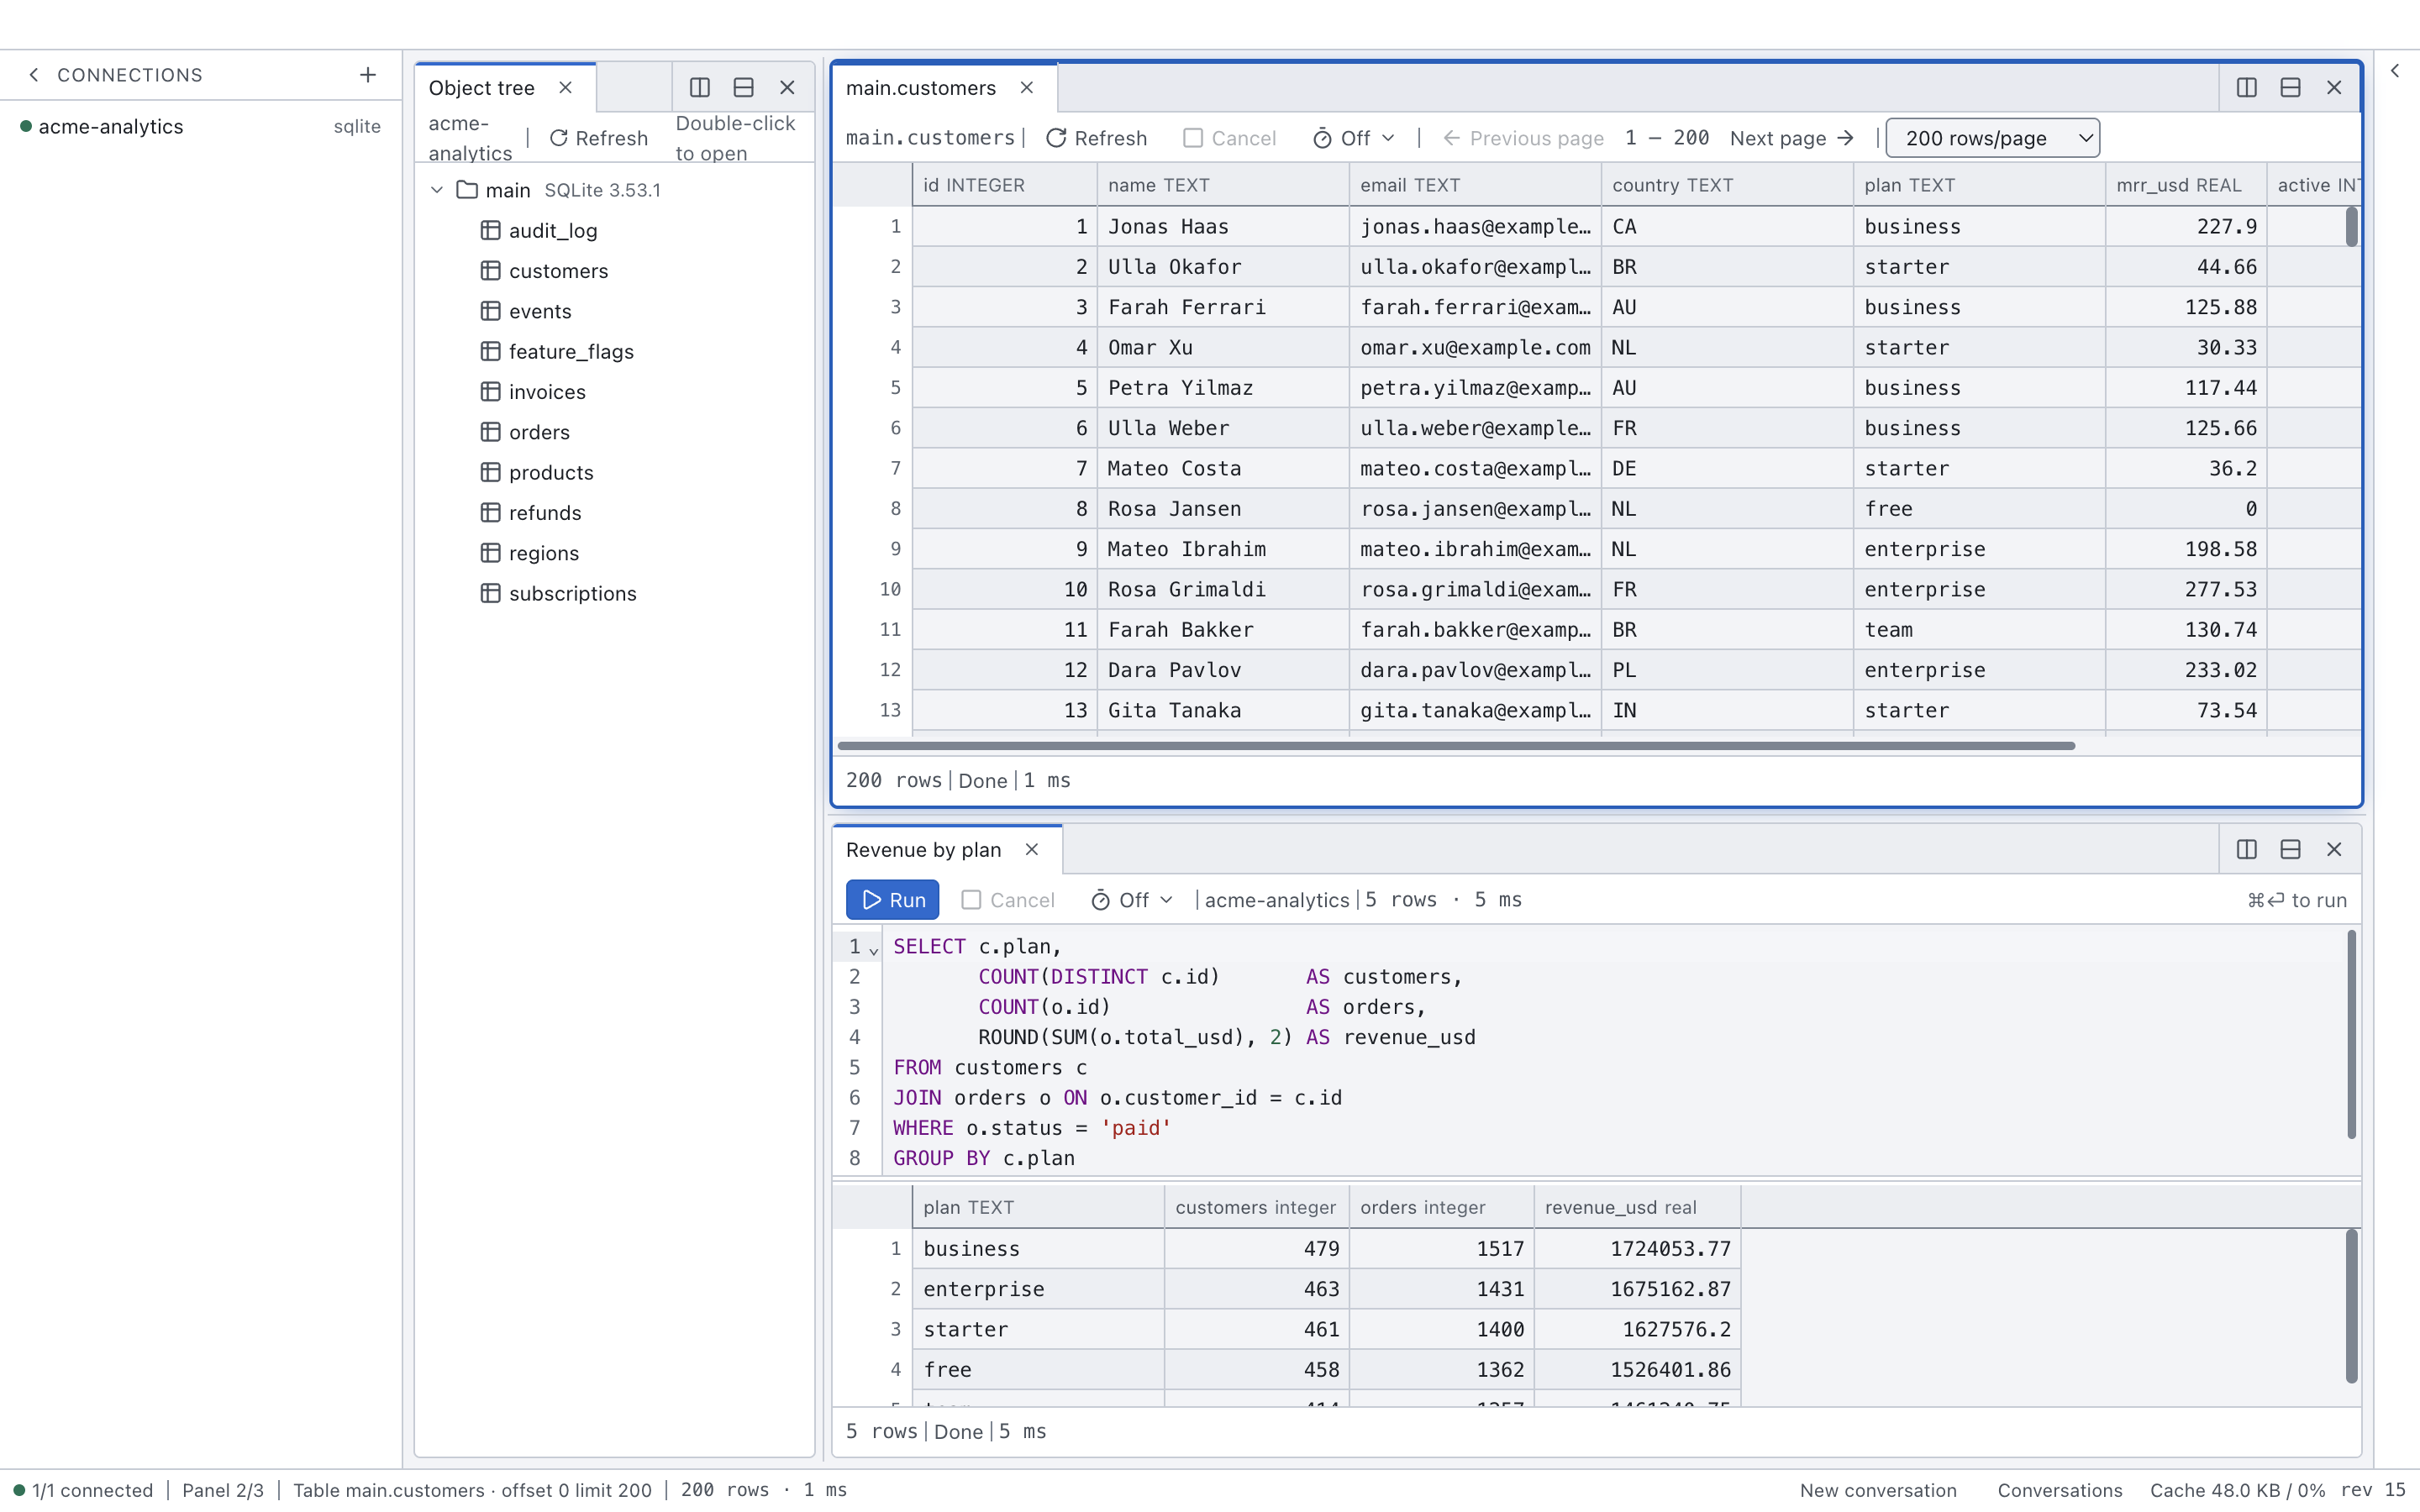
Task: Close the Object tree panel group
Action: [x=788, y=88]
